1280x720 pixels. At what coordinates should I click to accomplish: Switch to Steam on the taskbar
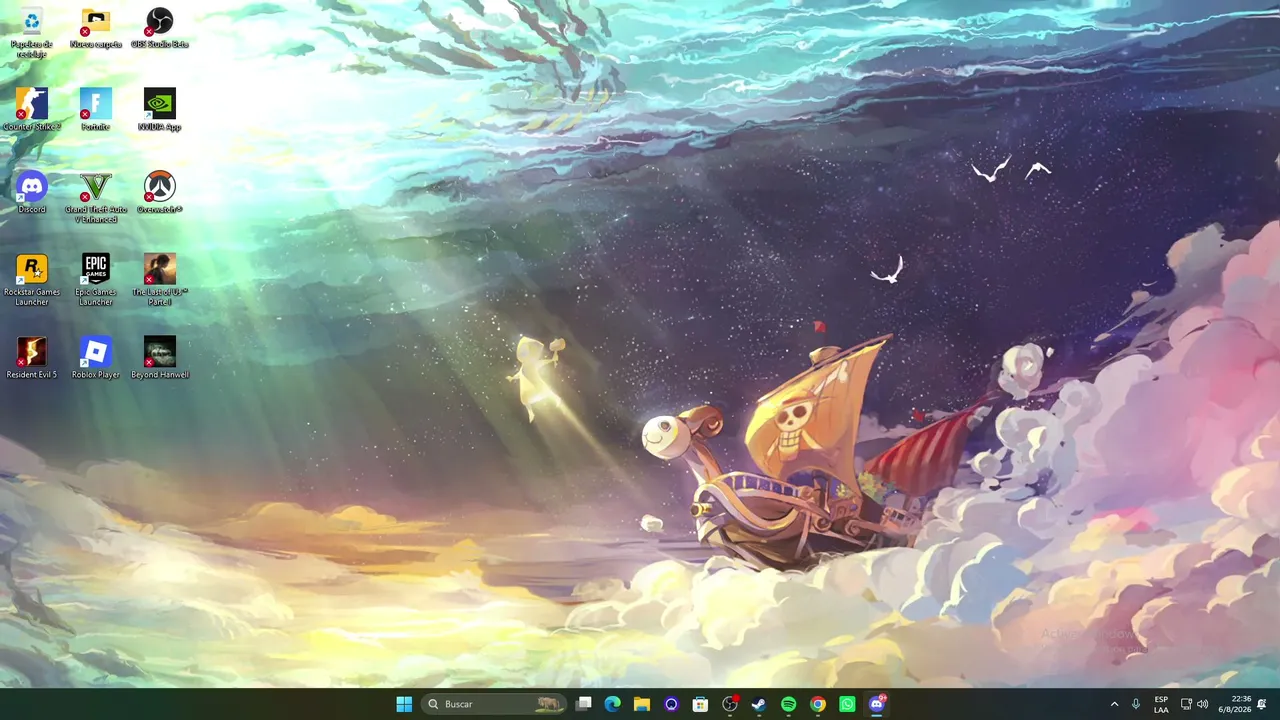click(759, 704)
